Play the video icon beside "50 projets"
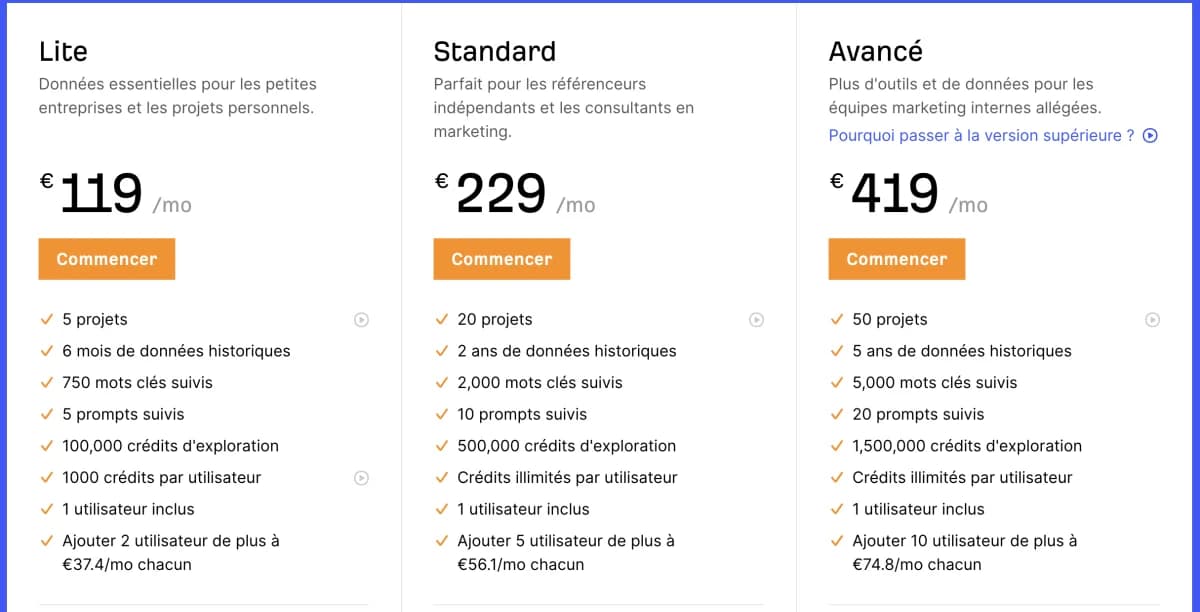 [1150, 319]
